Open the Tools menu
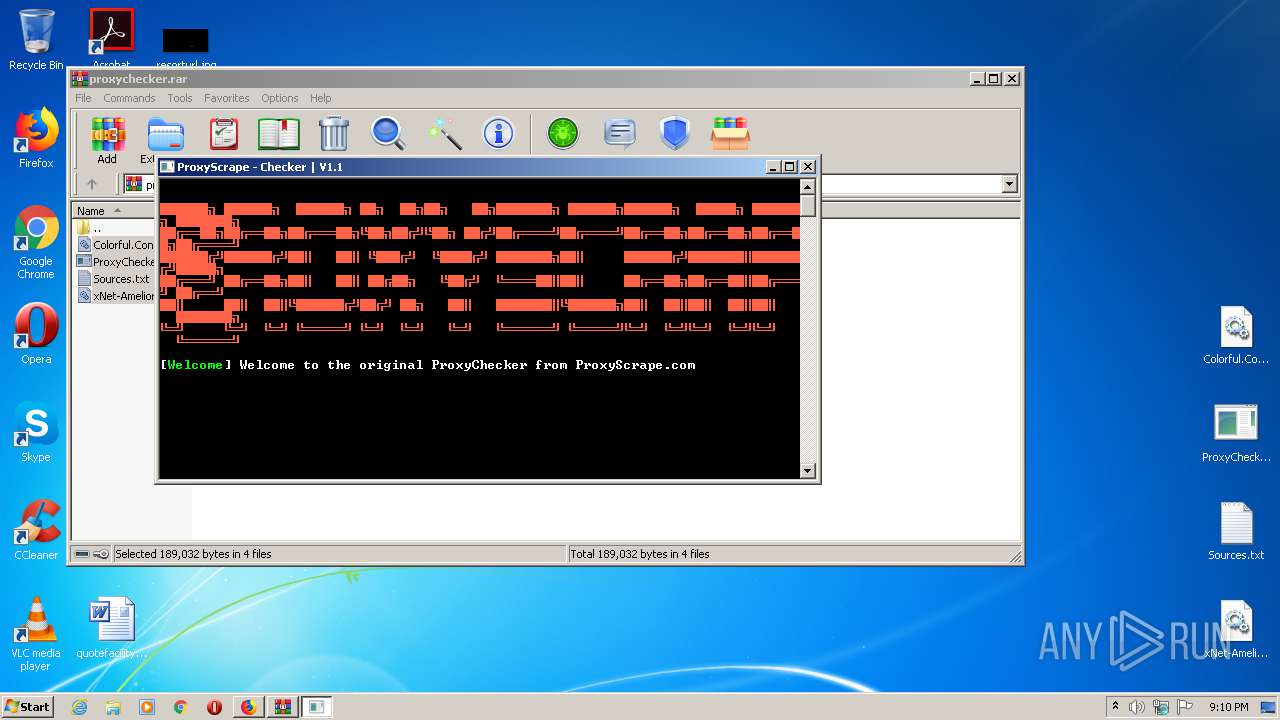The width and height of the screenshot is (1280, 720). coord(180,98)
